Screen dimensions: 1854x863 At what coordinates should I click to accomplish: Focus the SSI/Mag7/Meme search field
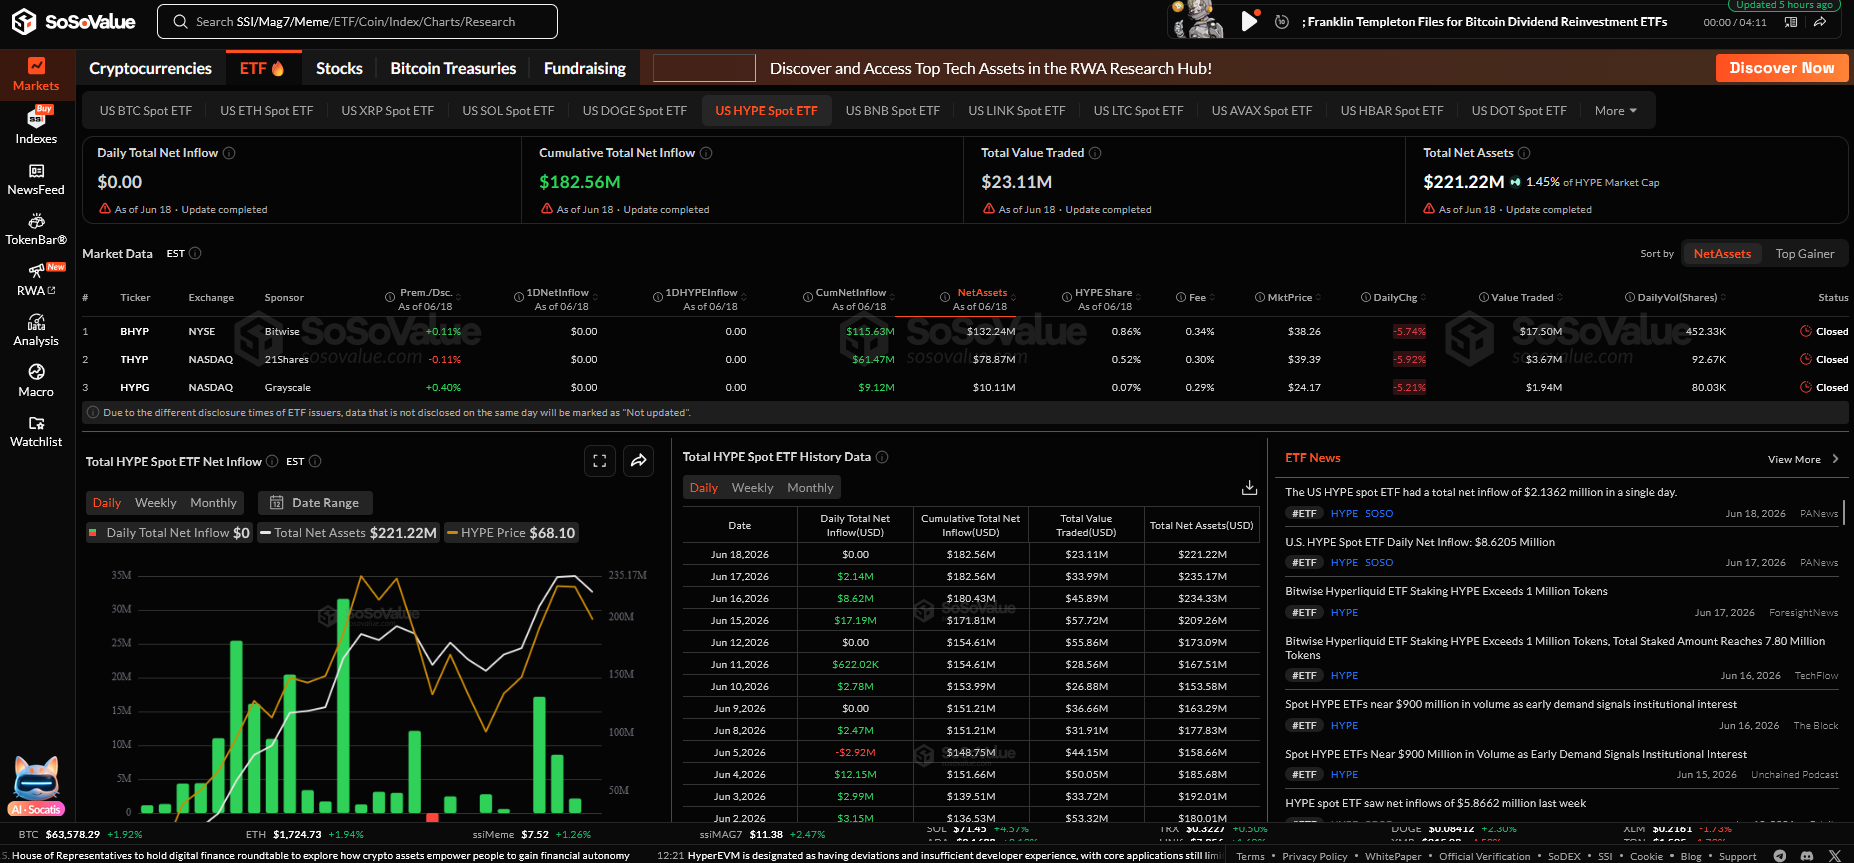(358, 21)
